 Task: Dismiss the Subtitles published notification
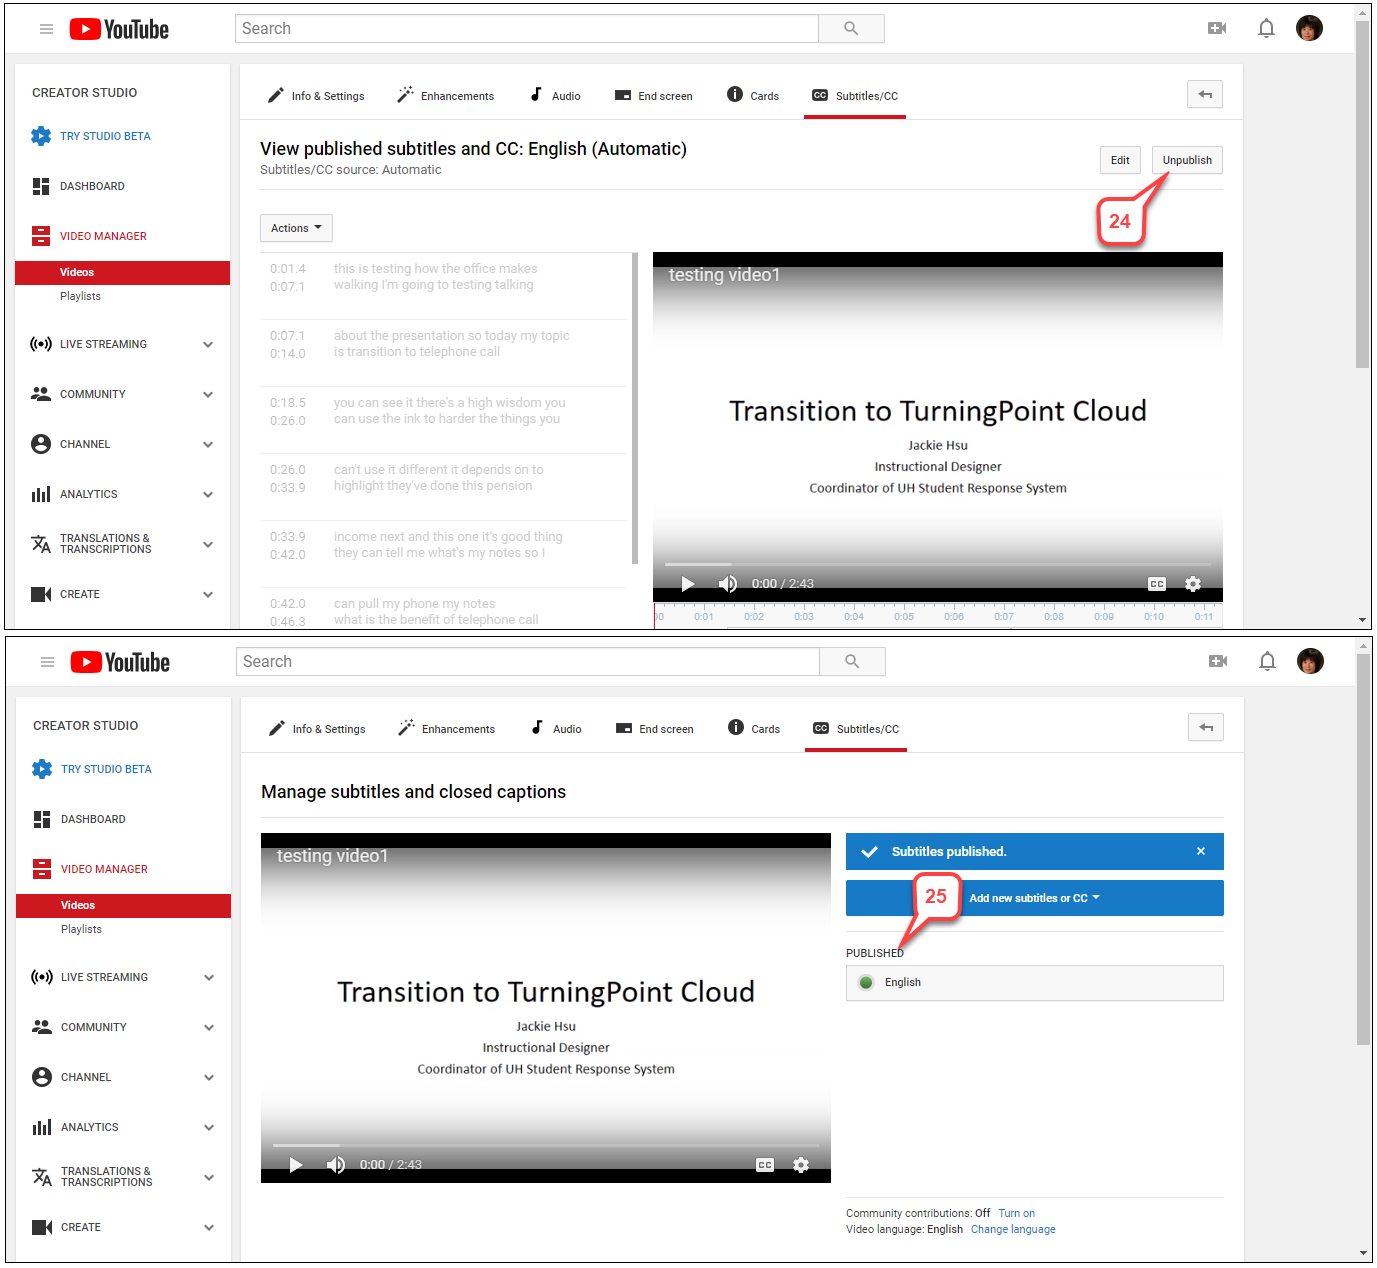point(1201,851)
